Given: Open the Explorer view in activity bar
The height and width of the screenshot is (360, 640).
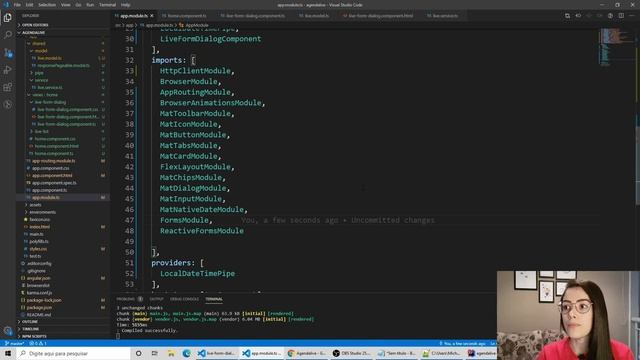Looking at the screenshot, I should tap(7, 18).
